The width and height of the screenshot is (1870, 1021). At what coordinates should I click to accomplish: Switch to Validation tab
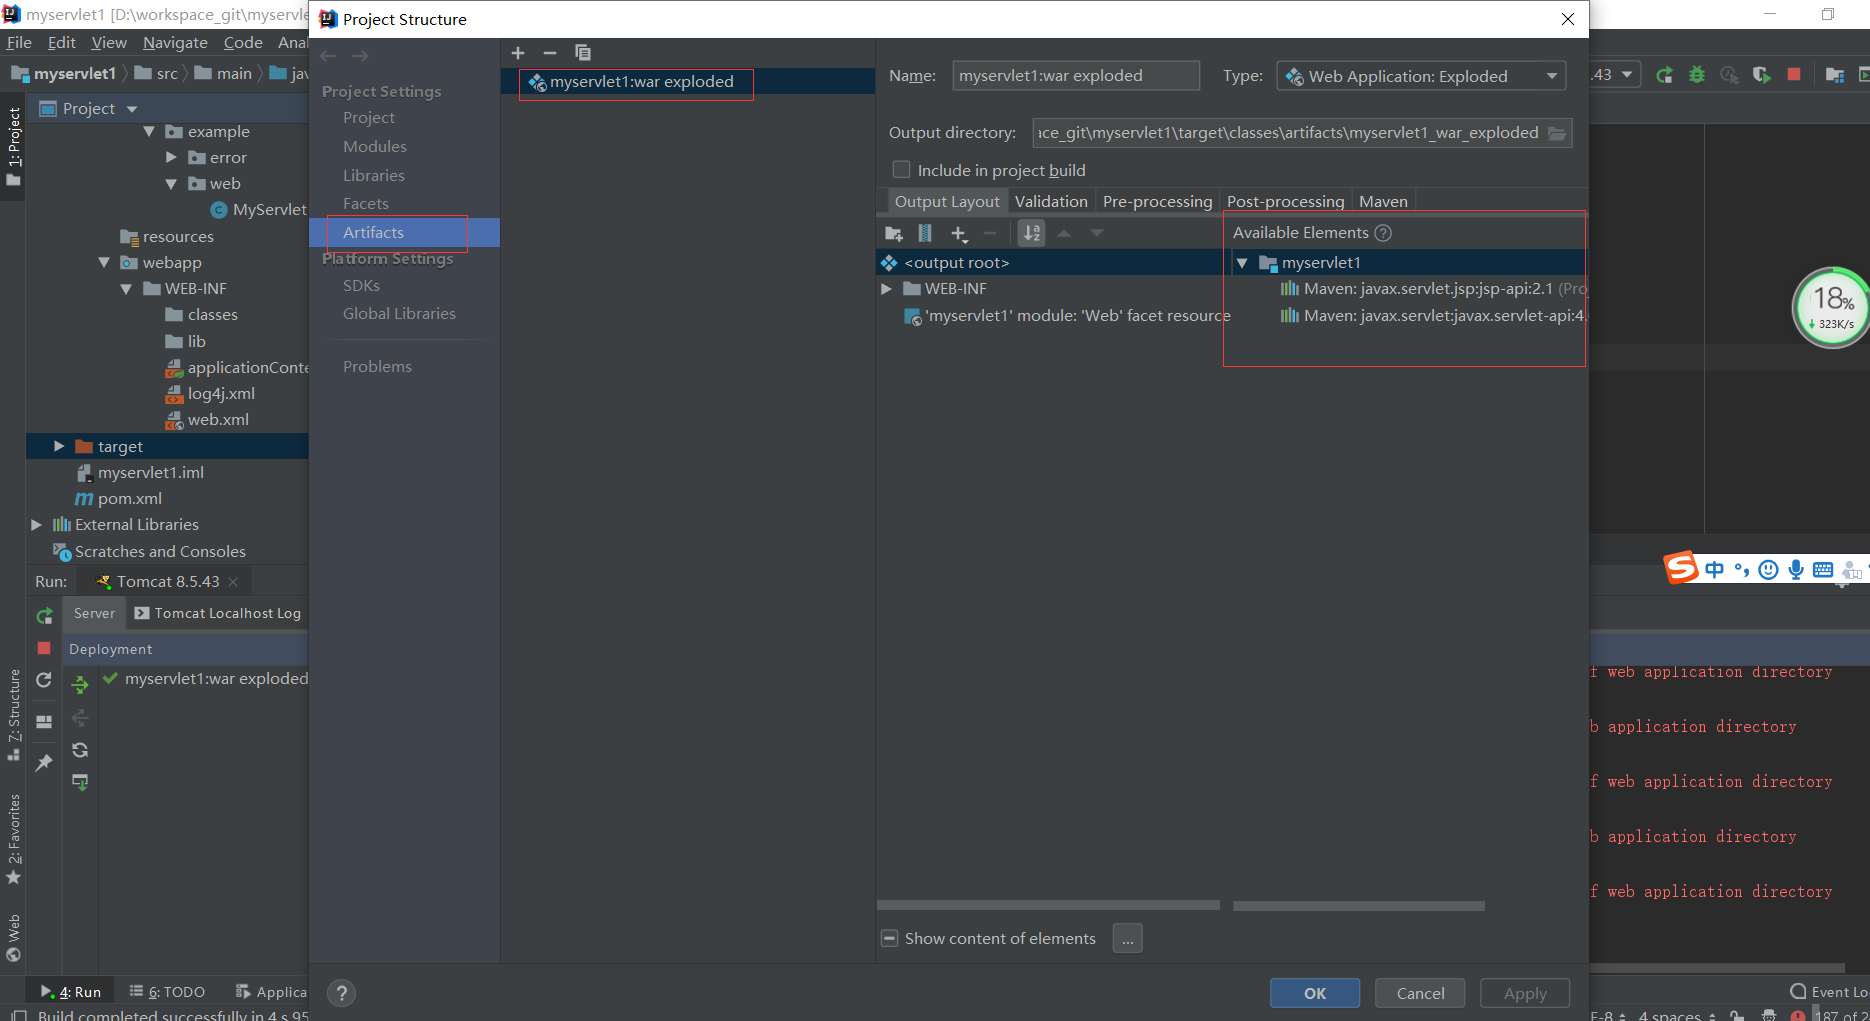[1050, 201]
